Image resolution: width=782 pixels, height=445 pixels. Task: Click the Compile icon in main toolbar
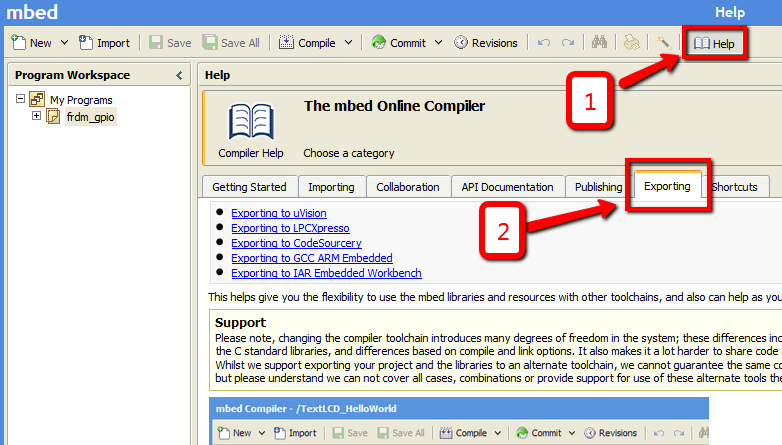[286, 43]
